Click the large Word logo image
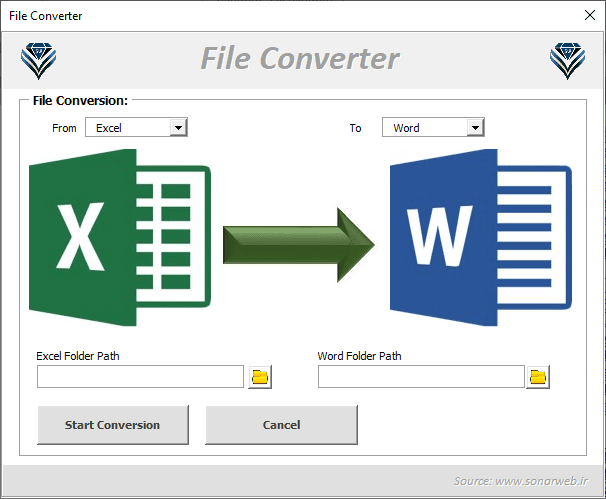 [x=481, y=237]
